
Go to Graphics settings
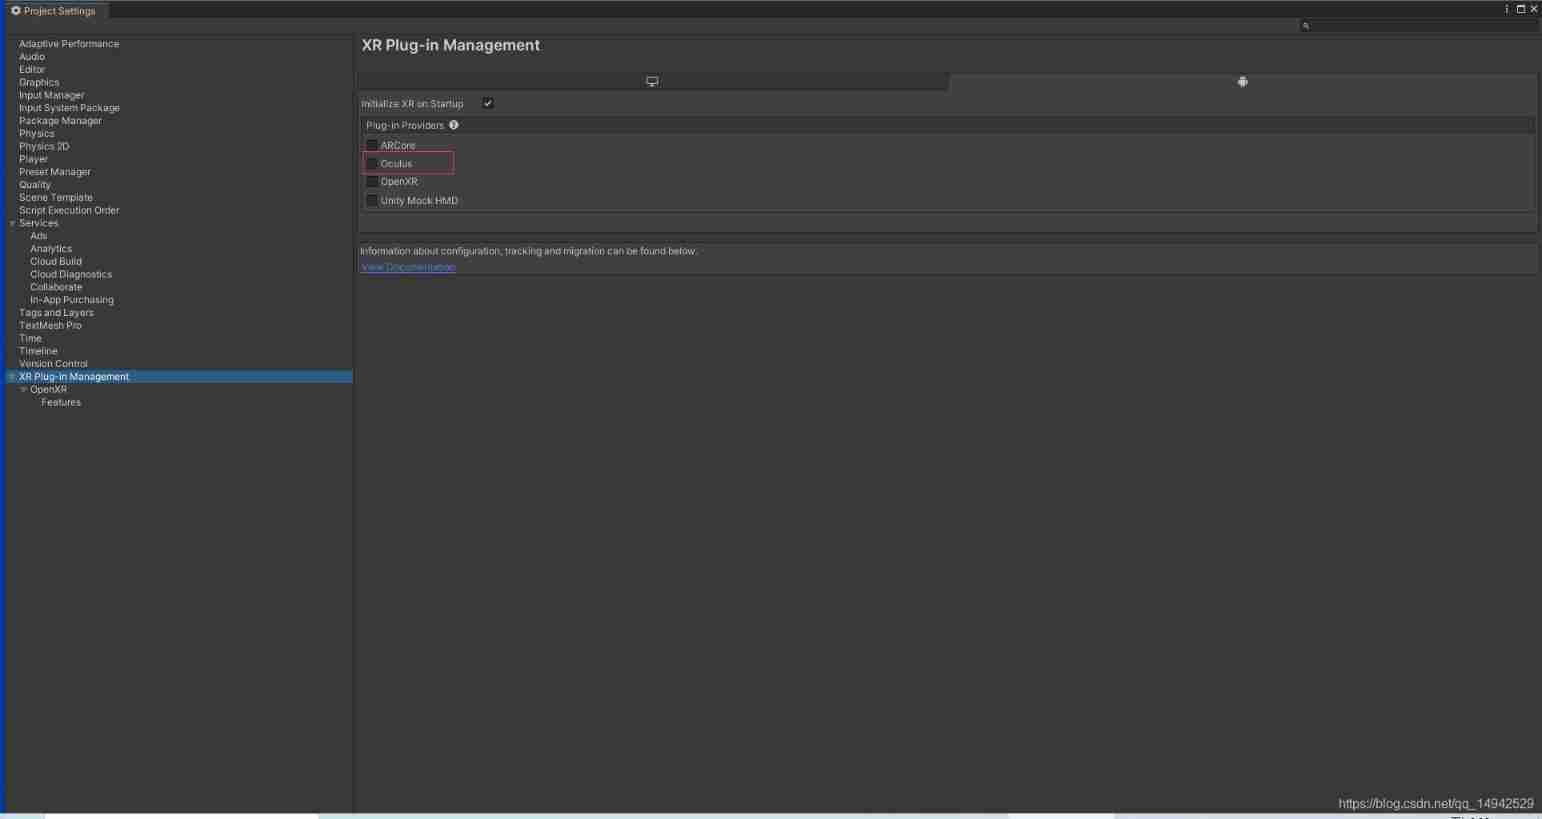point(39,83)
